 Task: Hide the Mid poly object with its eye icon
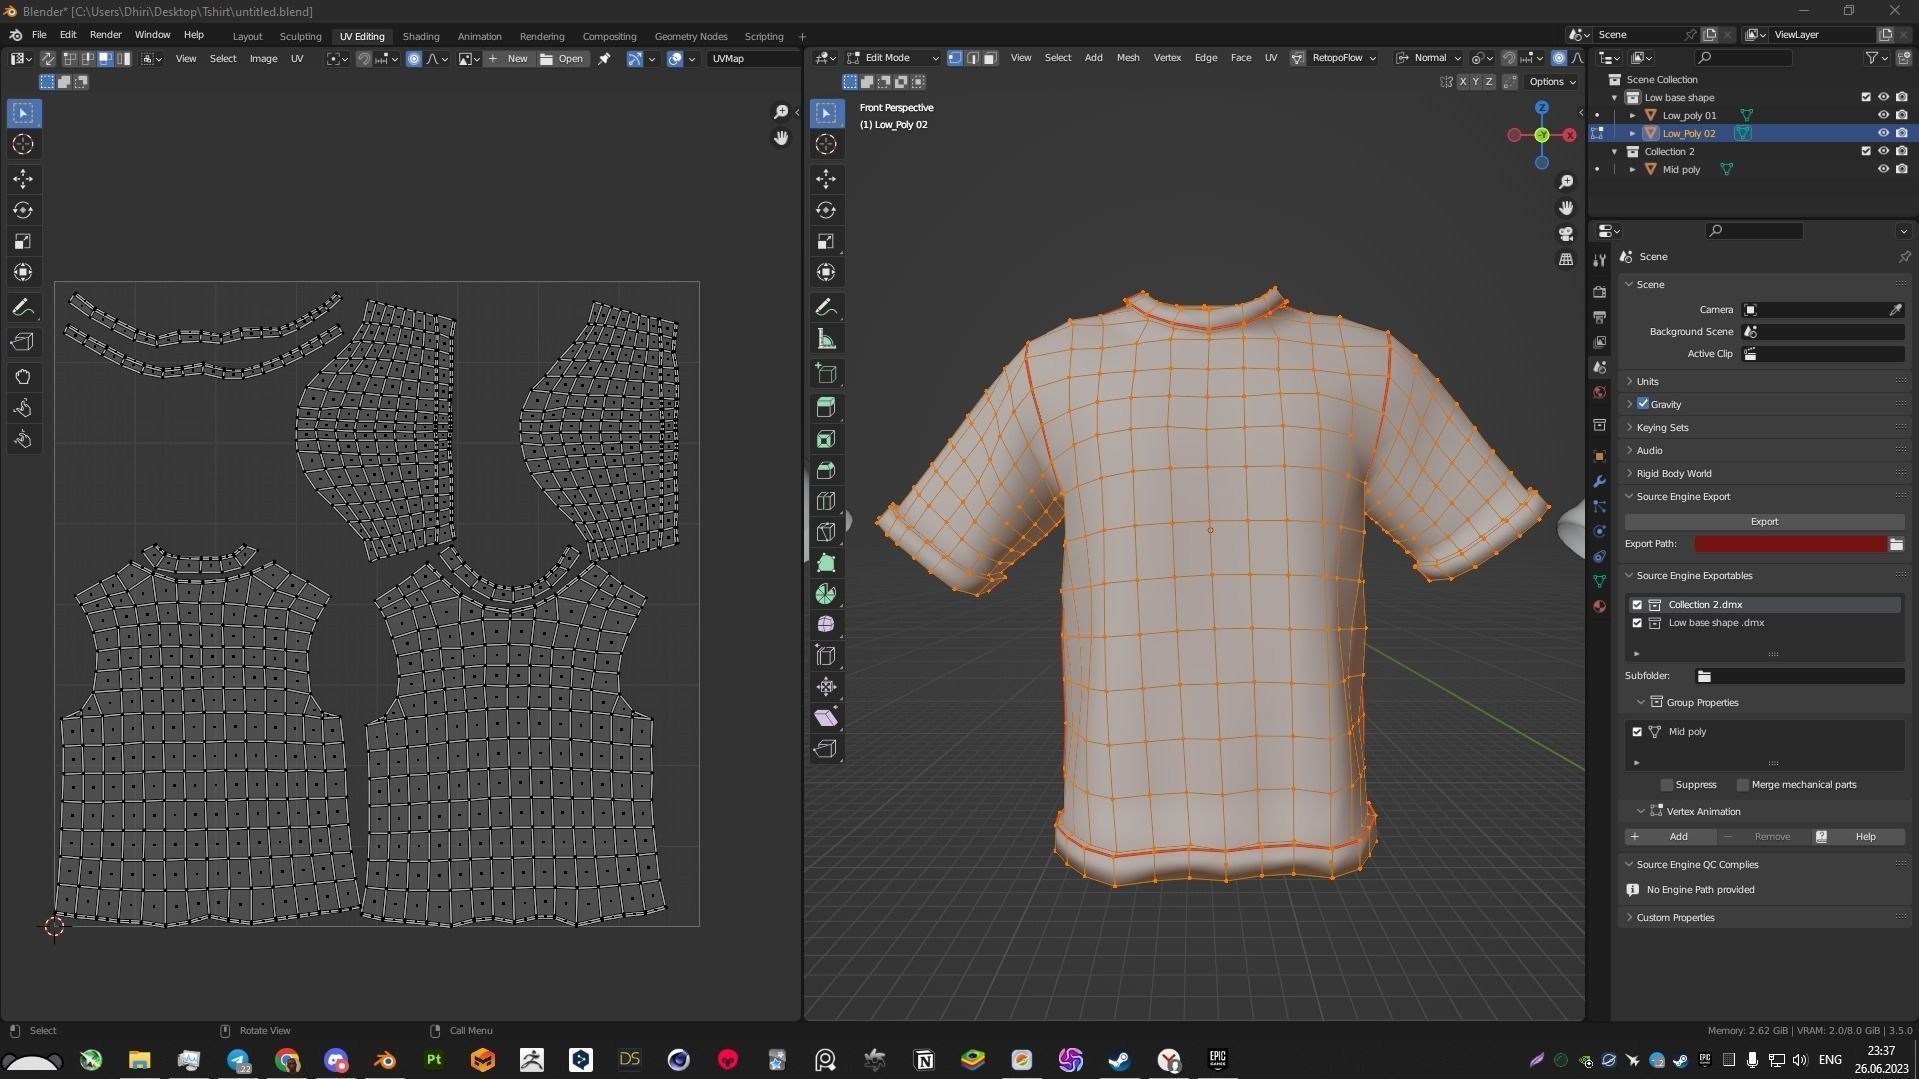coord(1883,169)
